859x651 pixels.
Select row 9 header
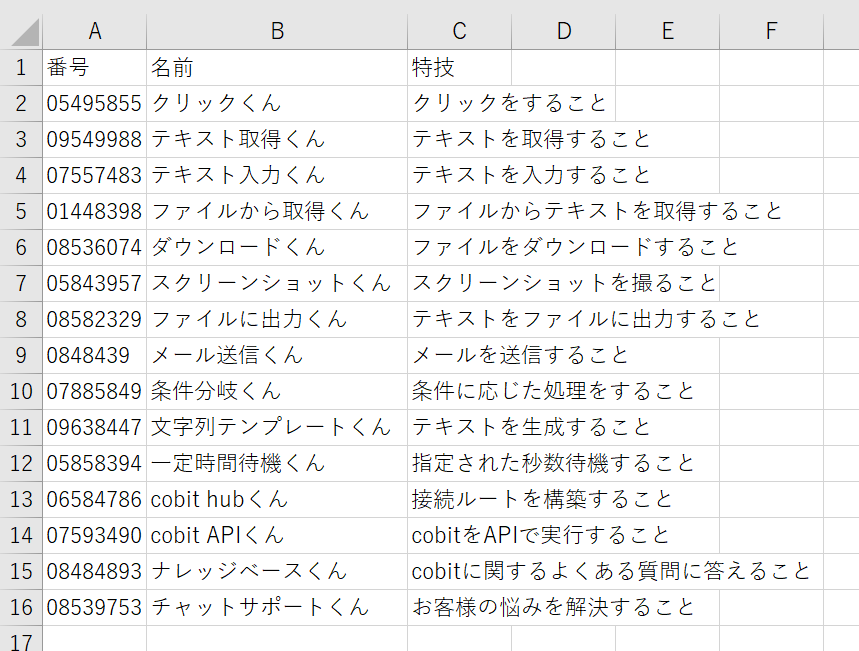point(21,356)
